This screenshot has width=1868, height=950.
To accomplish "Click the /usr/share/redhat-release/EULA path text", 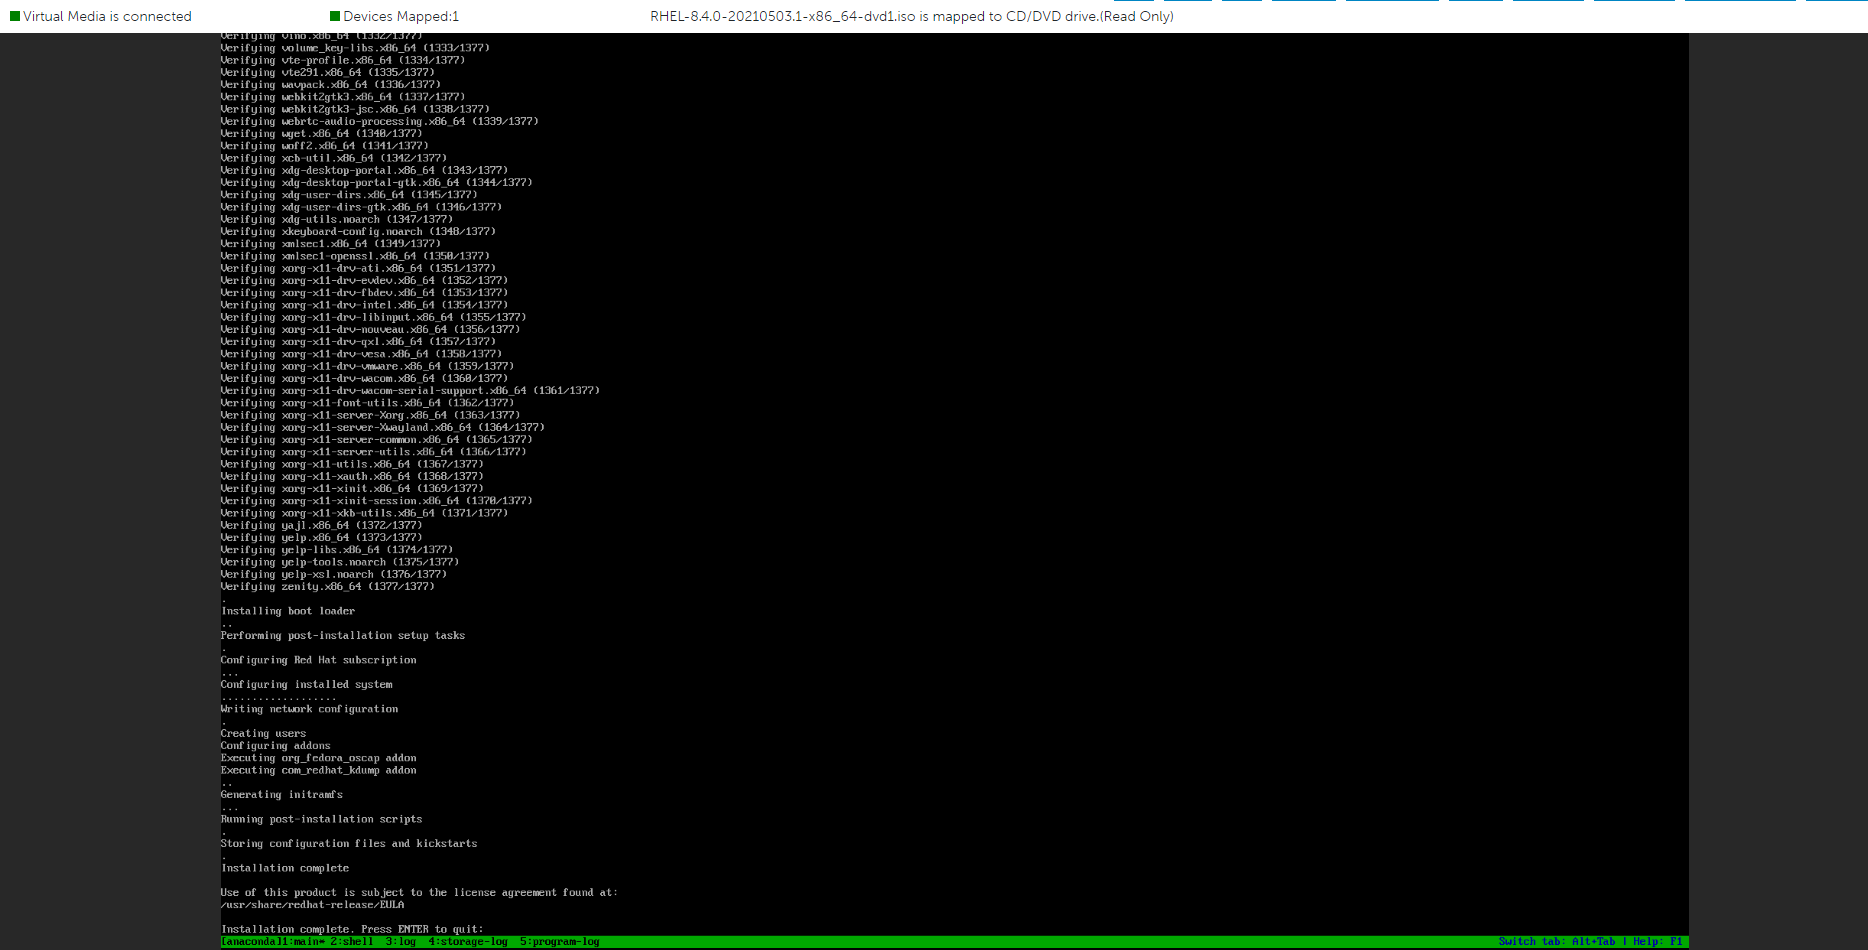I will 312,904.
